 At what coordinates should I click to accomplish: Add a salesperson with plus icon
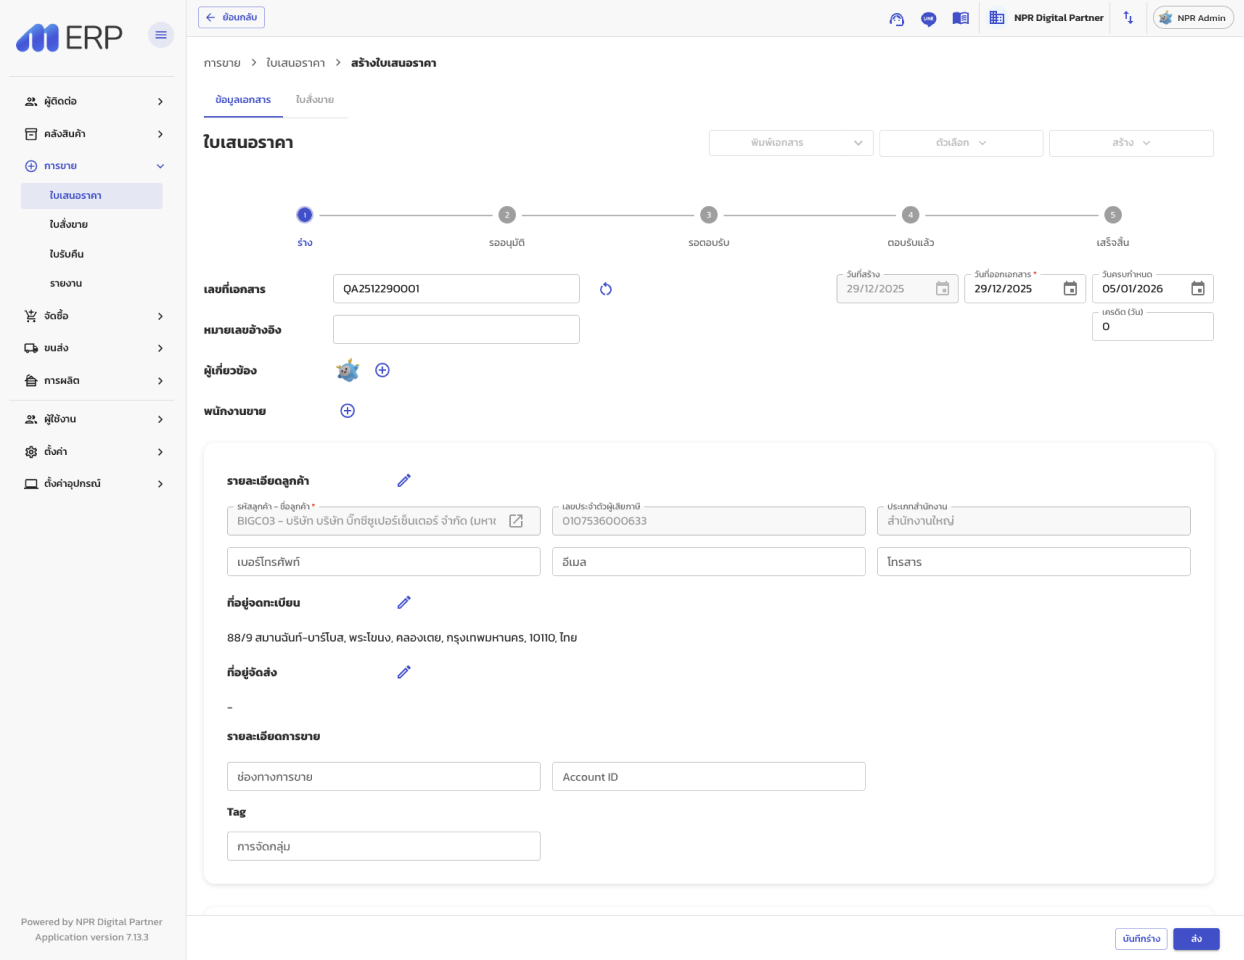click(x=347, y=411)
